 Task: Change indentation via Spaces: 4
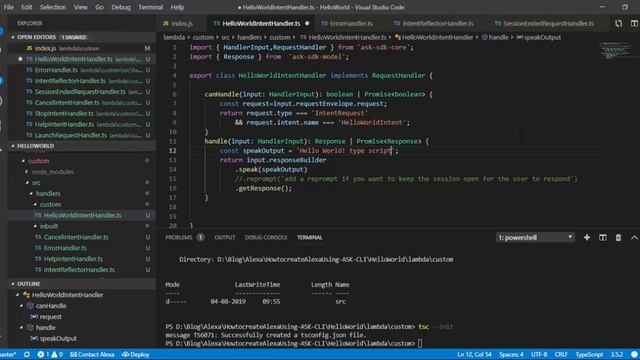(x=511, y=354)
